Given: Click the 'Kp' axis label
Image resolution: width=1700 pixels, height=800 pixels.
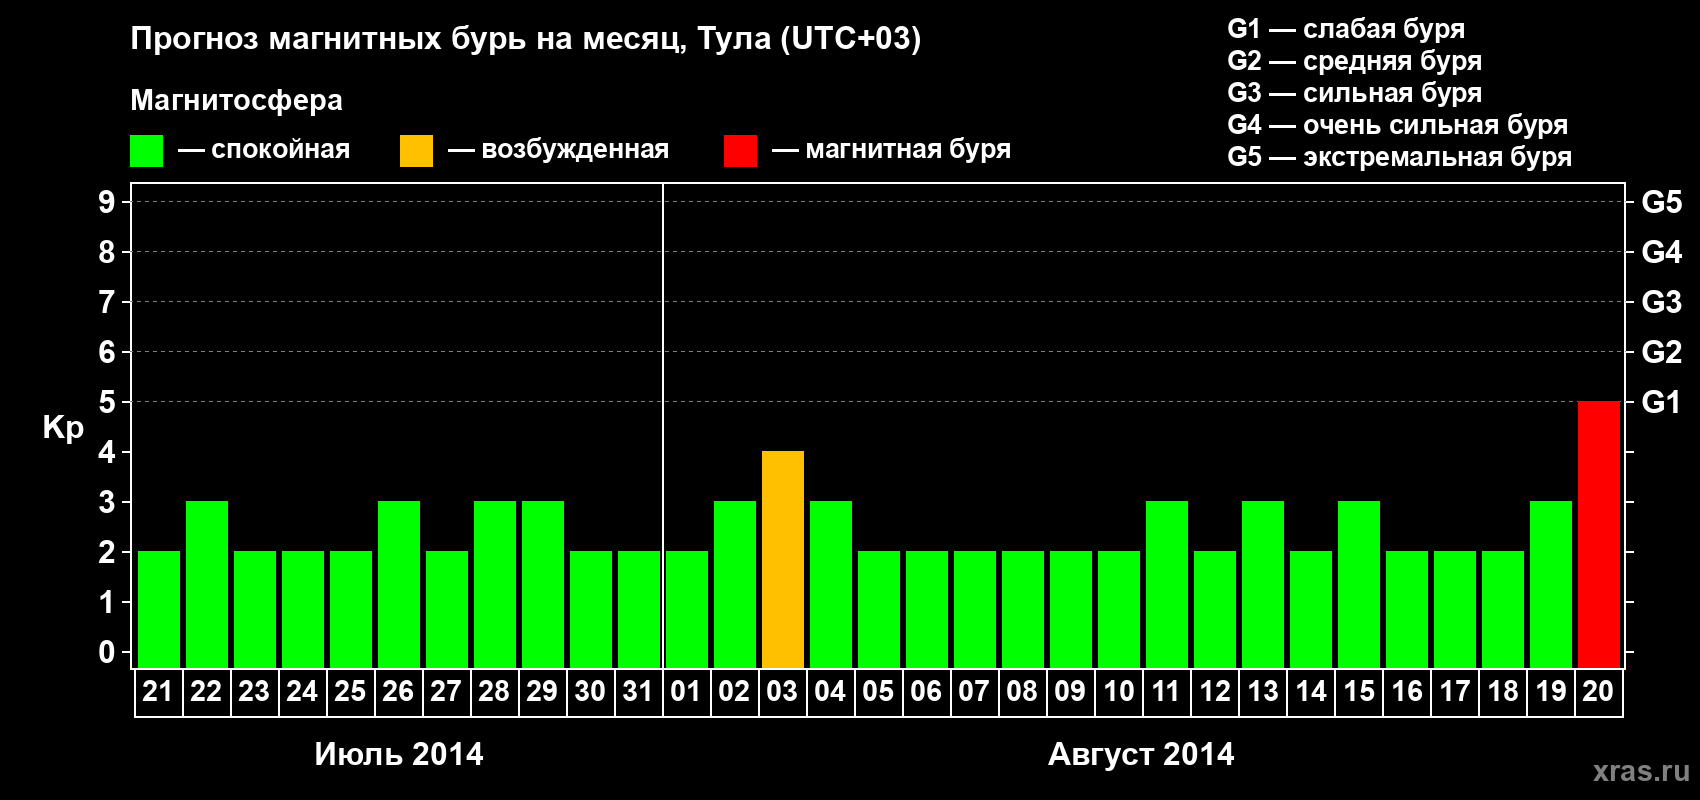Looking at the screenshot, I should click(x=63, y=428).
